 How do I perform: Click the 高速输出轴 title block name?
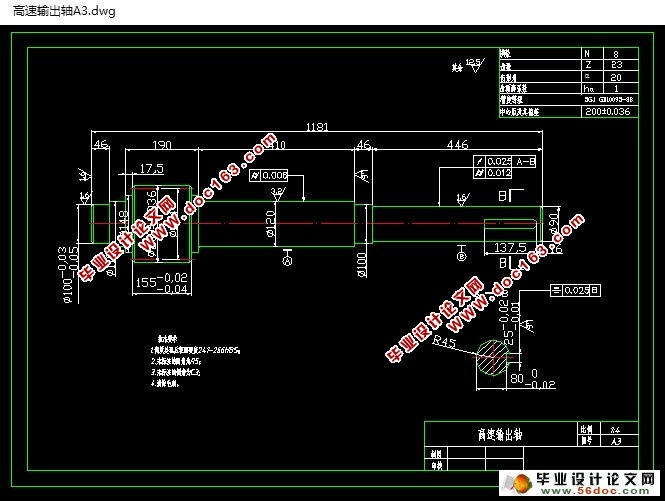pyautogui.click(x=500, y=434)
